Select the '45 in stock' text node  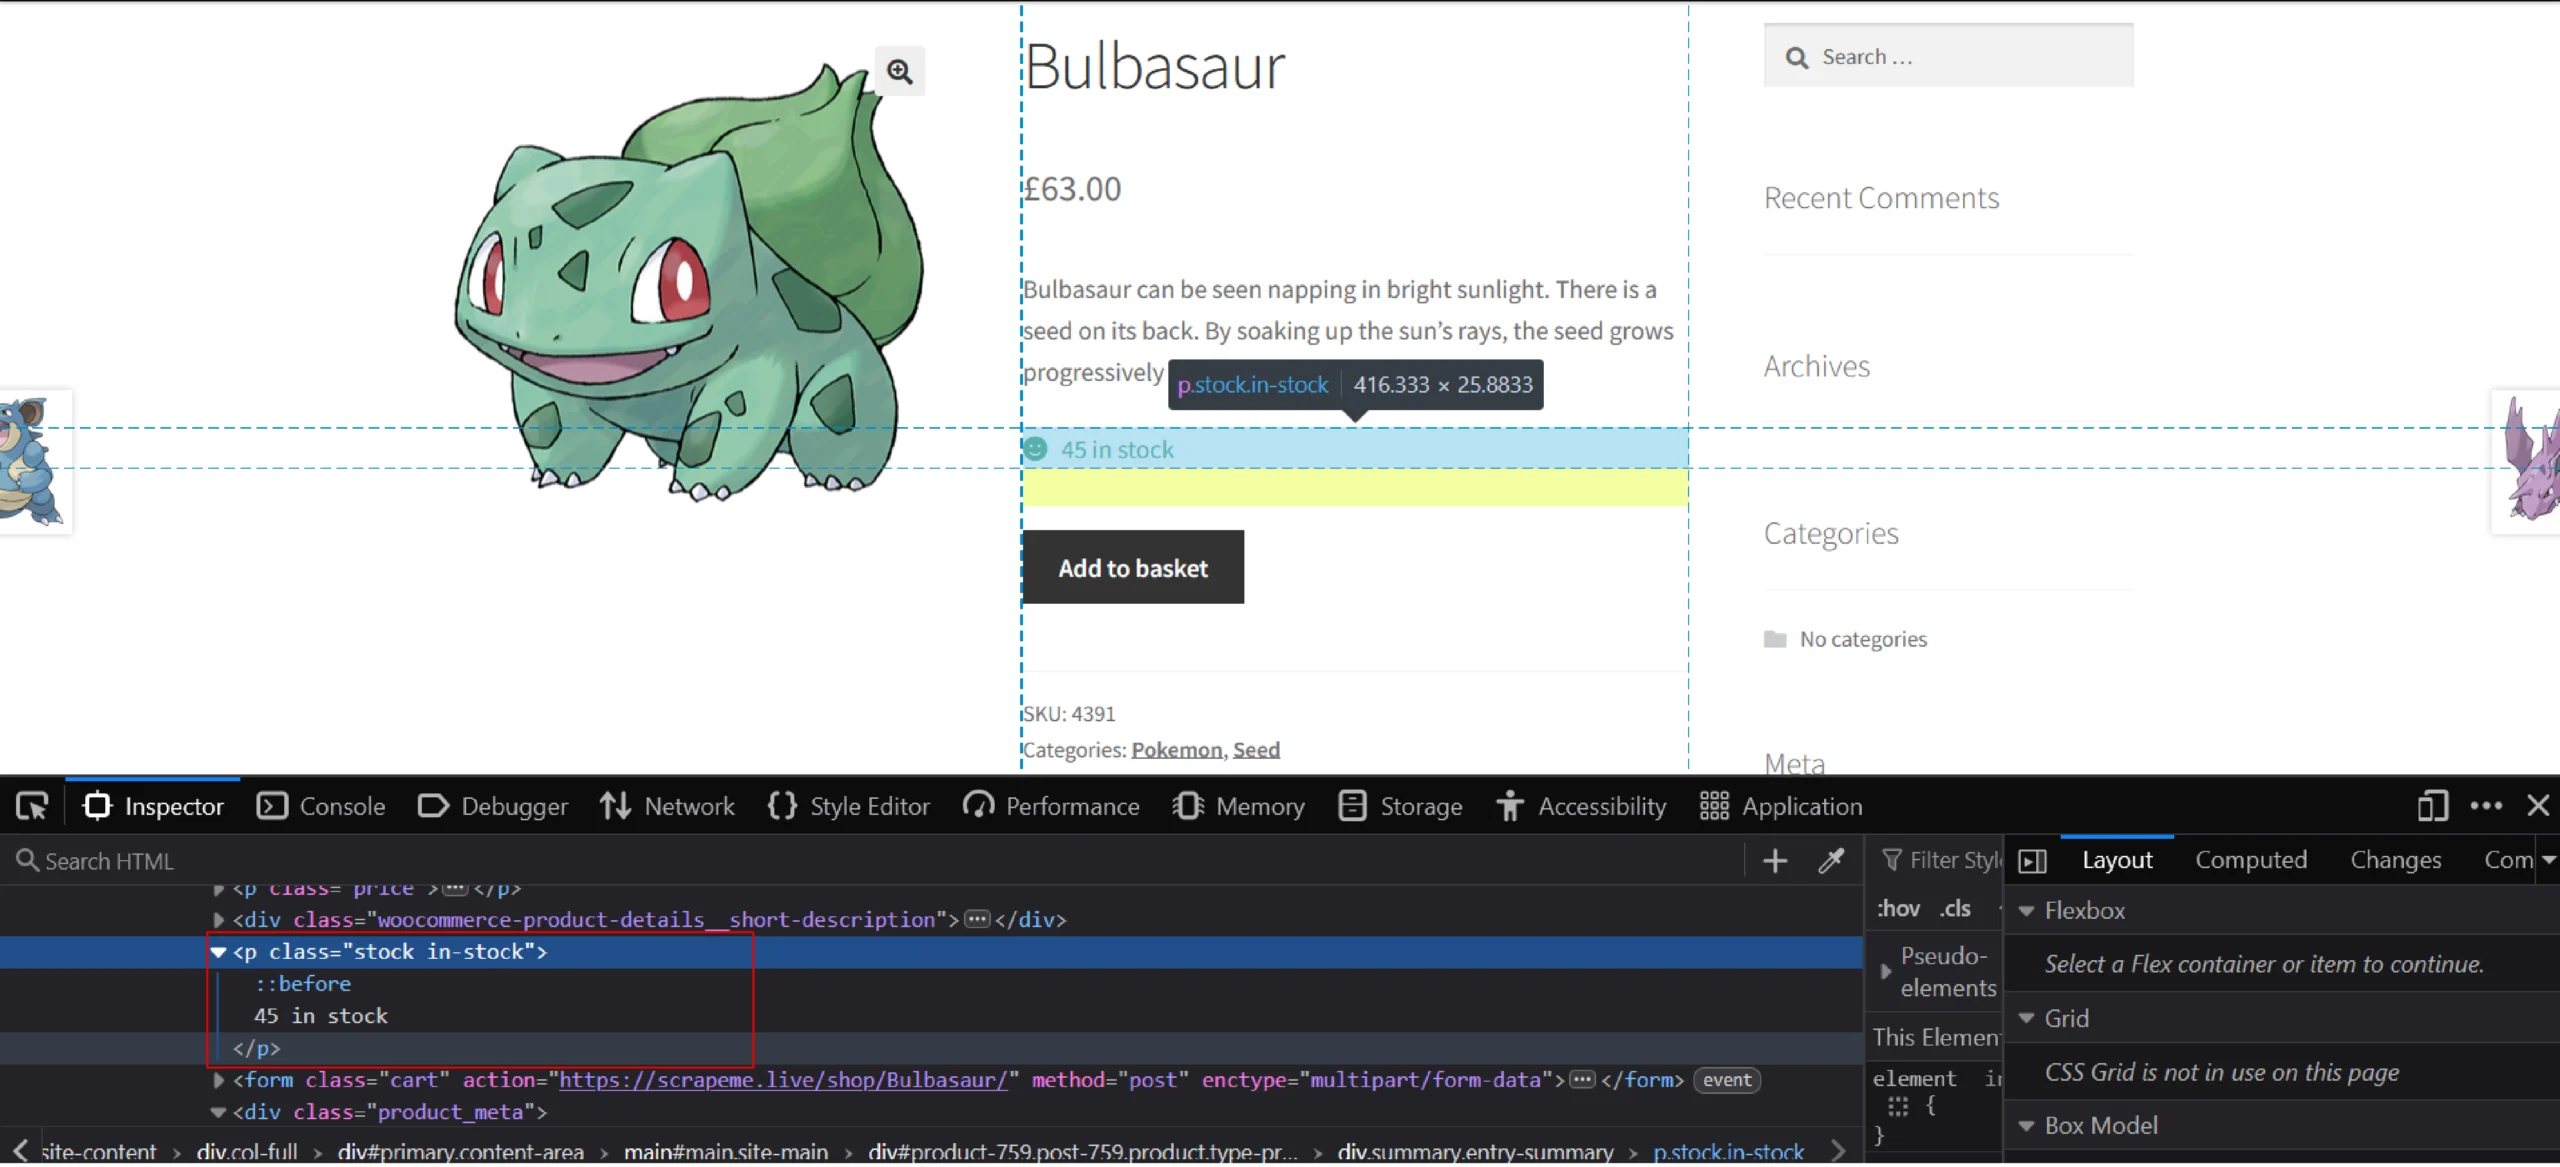[x=321, y=1016]
